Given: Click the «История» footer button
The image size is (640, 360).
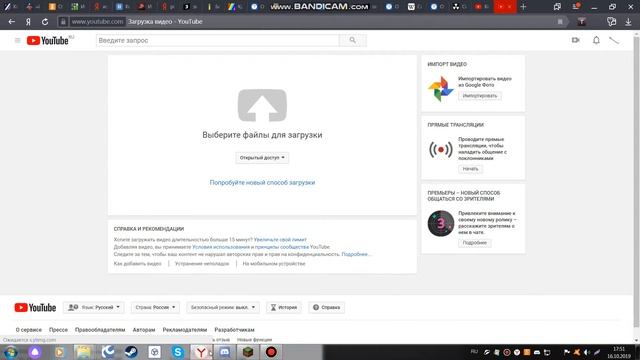Looking at the screenshot, I should click(284, 307).
